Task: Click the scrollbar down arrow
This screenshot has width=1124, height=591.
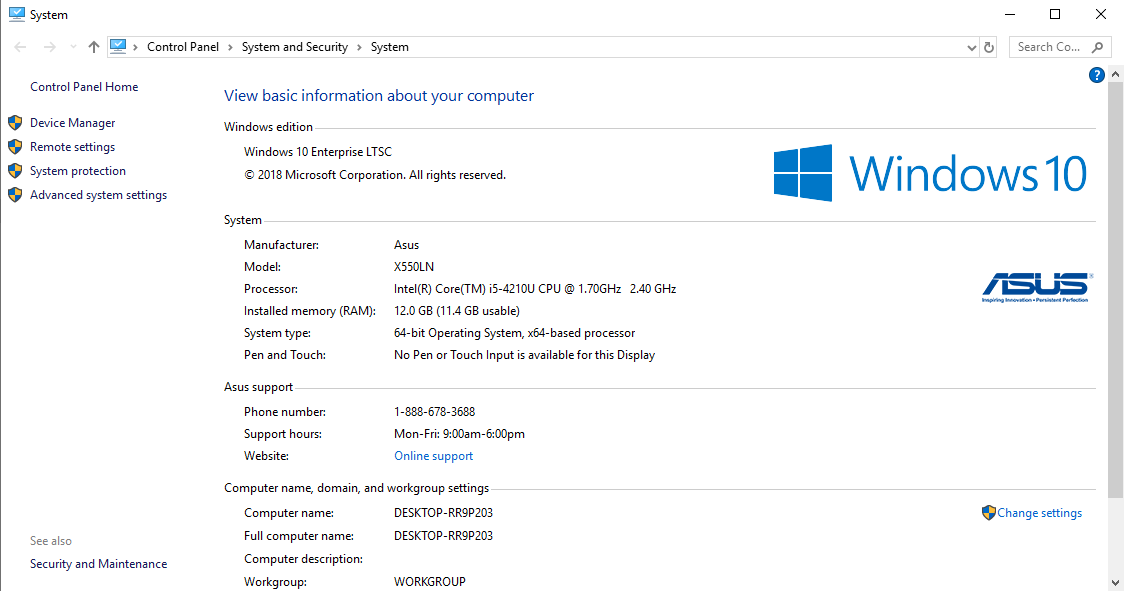Action: click(1115, 582)
